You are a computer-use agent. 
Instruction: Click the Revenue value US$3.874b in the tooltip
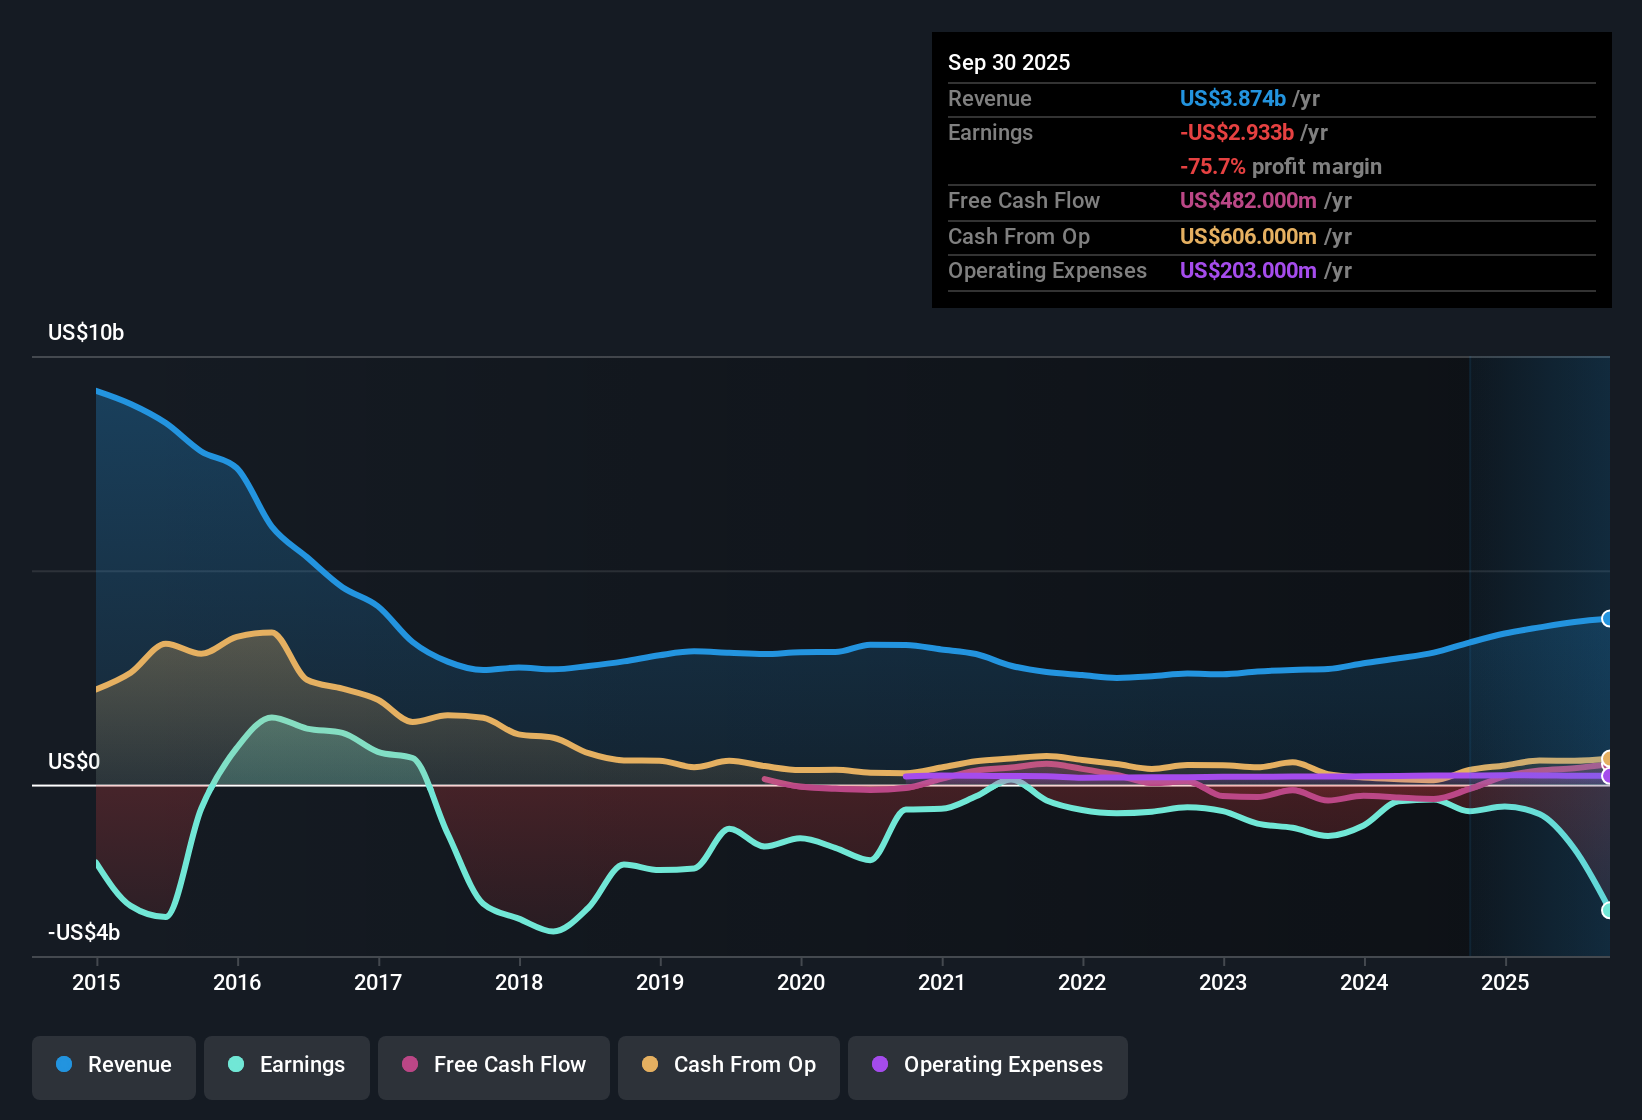[x=1232, y=98]
